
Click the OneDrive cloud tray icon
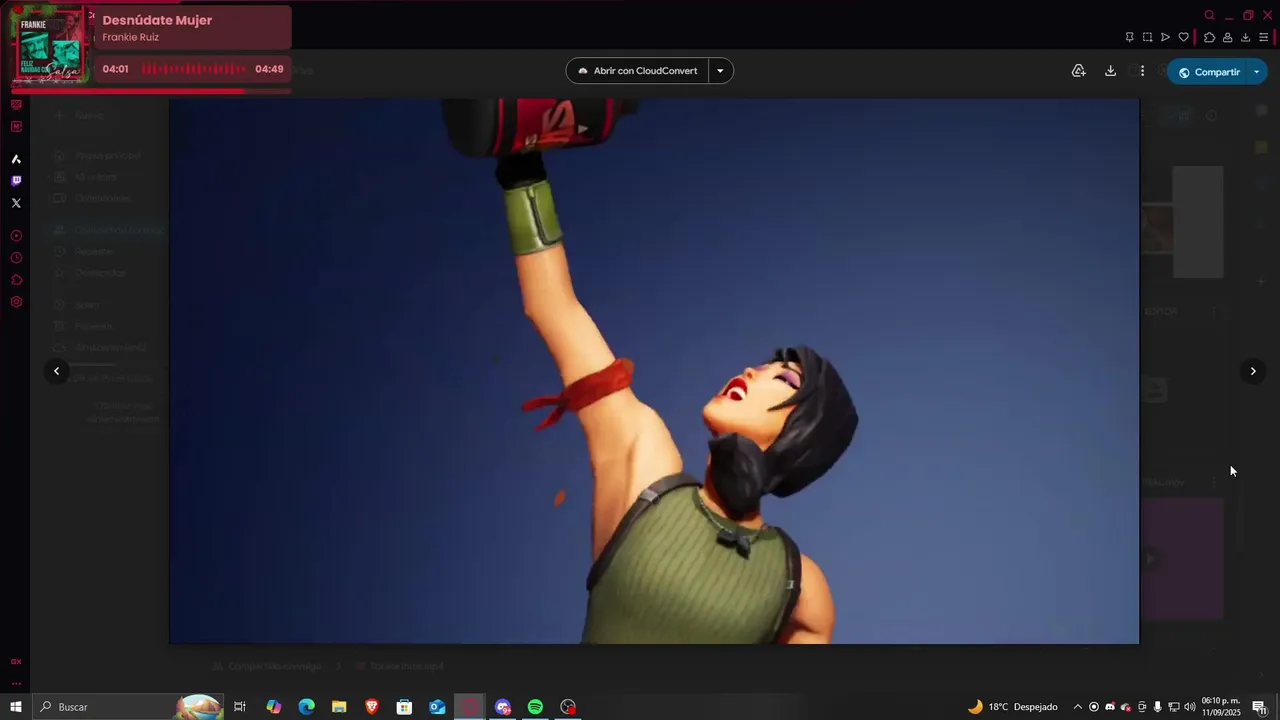[1126, 707]
